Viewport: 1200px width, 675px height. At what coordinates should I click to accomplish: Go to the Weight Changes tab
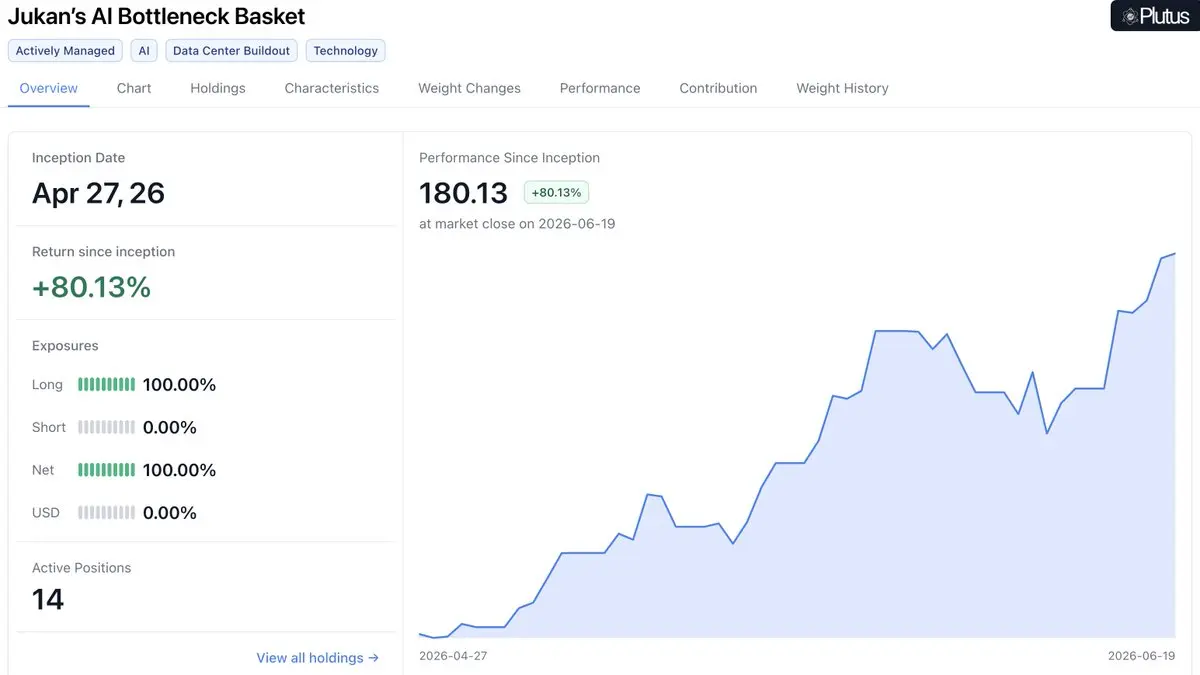pos(469,88)
